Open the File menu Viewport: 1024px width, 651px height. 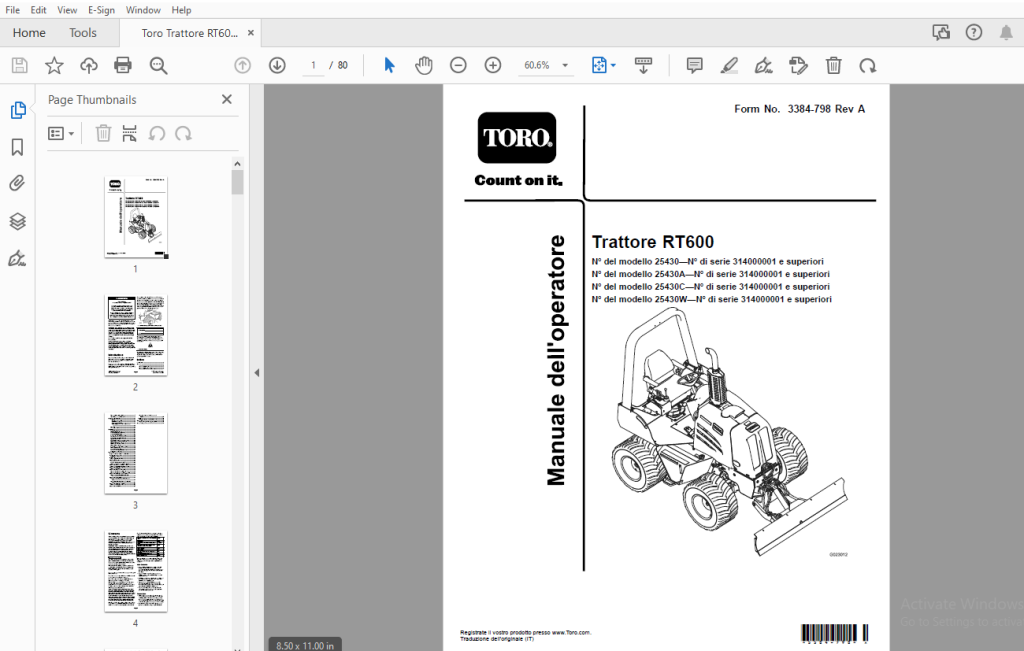click(12, 10)
